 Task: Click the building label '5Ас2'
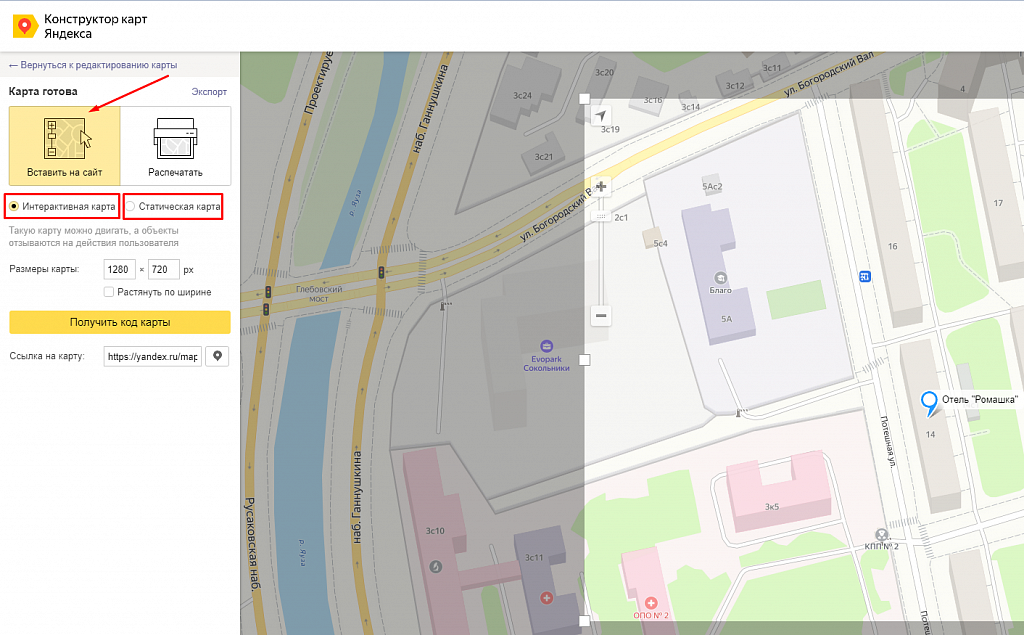712,186
